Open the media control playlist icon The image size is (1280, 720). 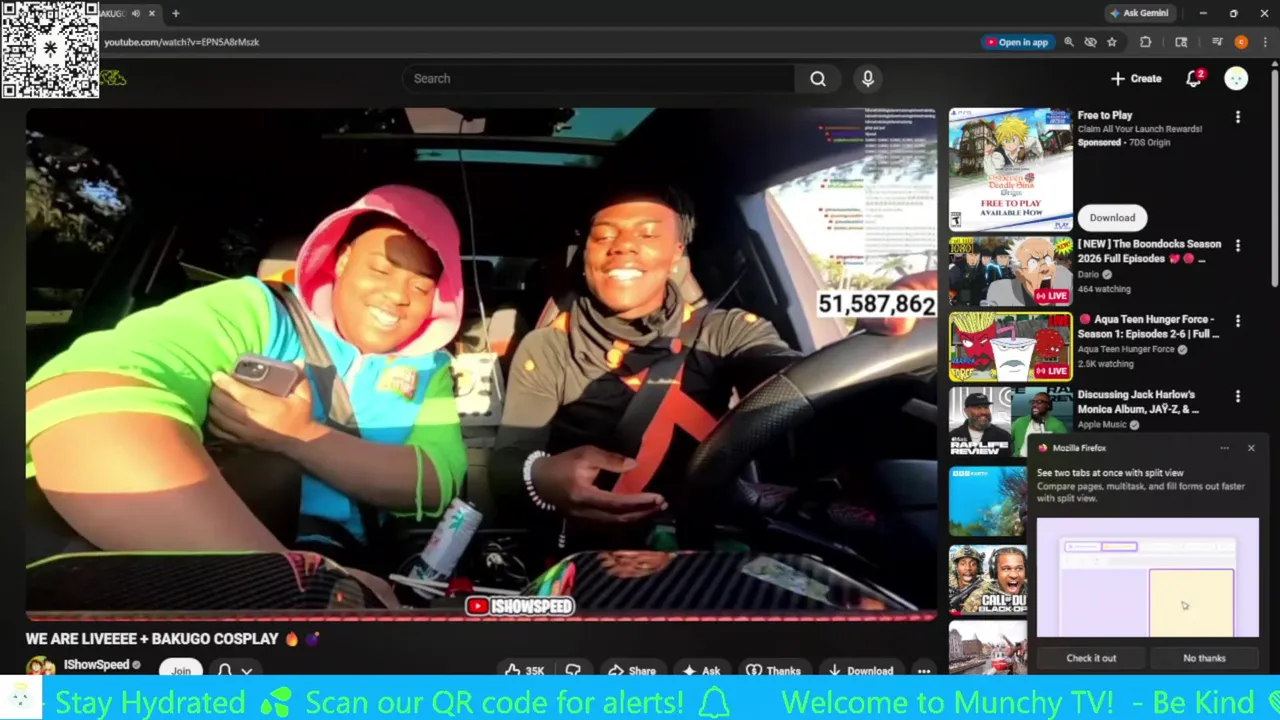pyautogui.click(x=1217, y=42)
